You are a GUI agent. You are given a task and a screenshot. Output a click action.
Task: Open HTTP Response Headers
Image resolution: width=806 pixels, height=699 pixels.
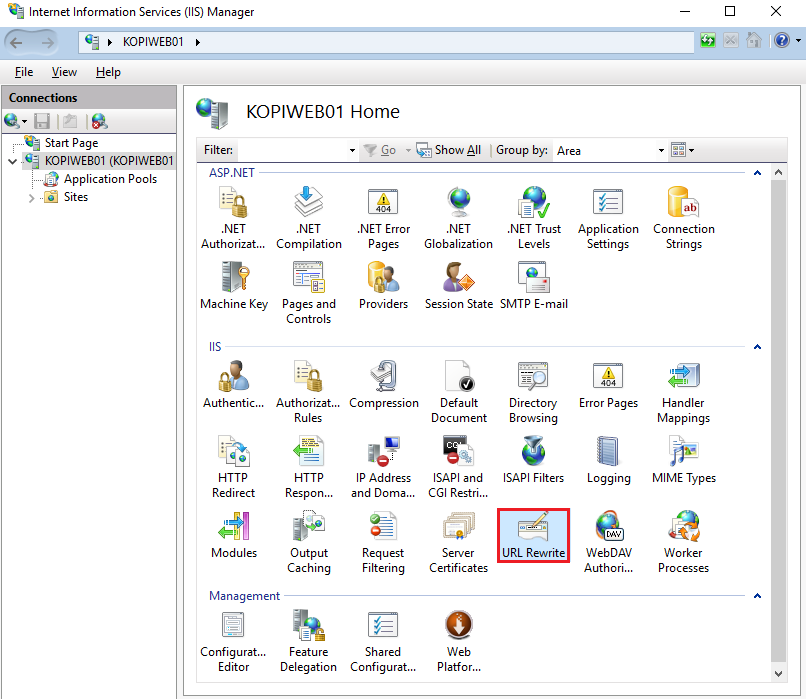[x=308, y=467]
